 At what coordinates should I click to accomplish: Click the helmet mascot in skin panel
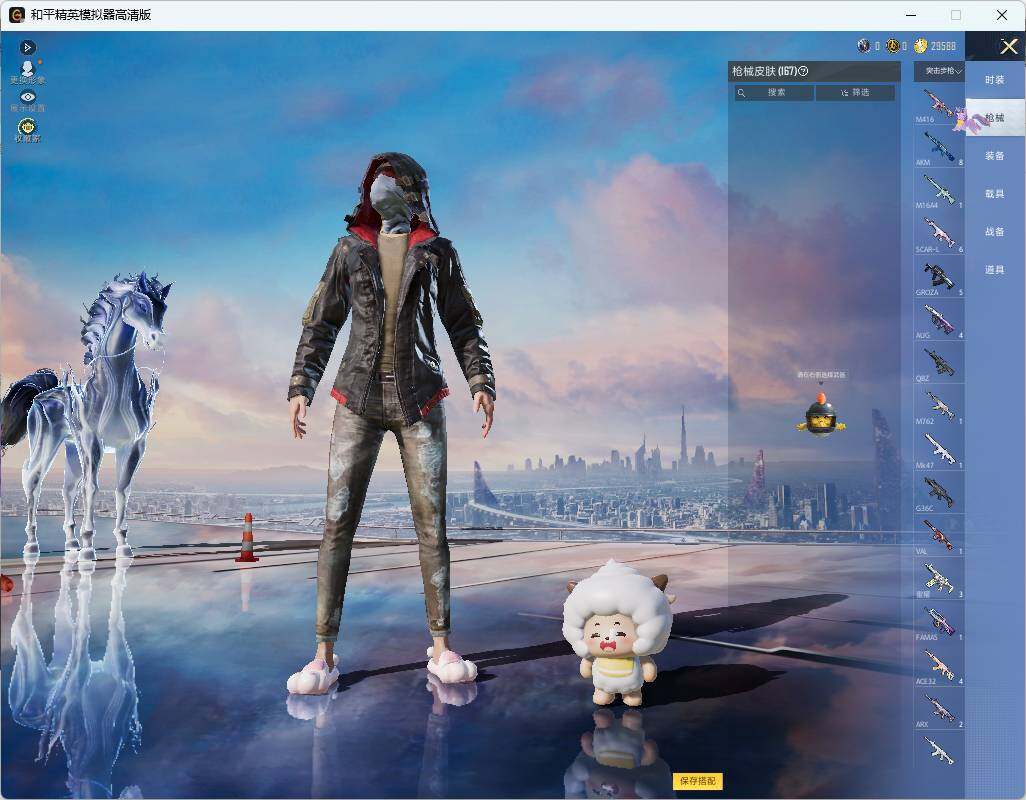(x=821, y=416)
